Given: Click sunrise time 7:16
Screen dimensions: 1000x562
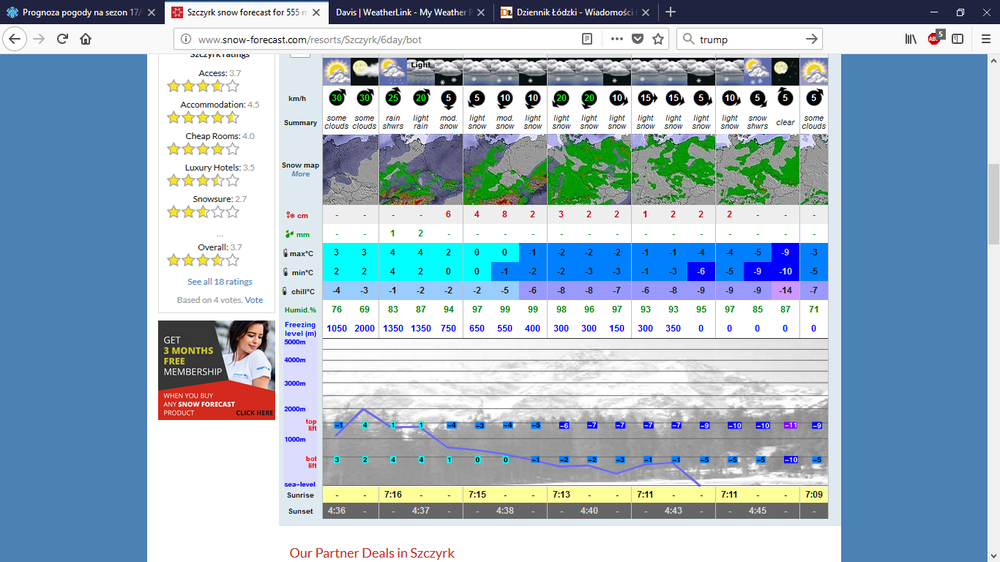Looking at the screenshot, I should tap(393, 494).
